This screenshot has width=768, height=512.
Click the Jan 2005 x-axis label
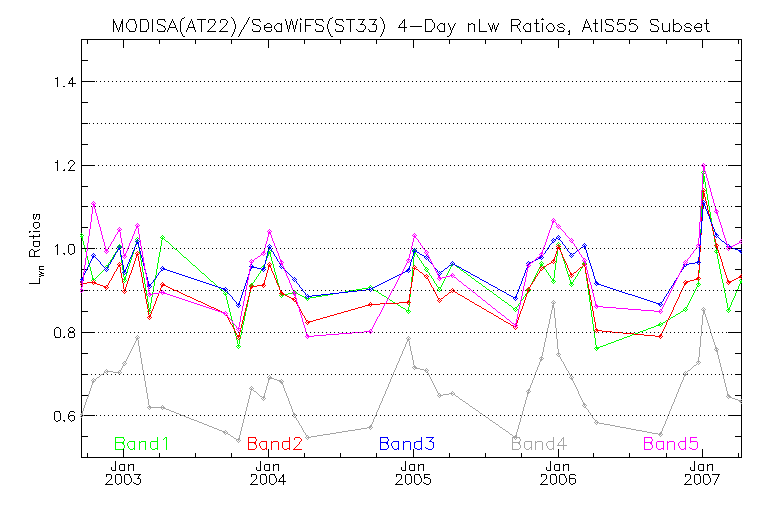(x=413, y=473)
